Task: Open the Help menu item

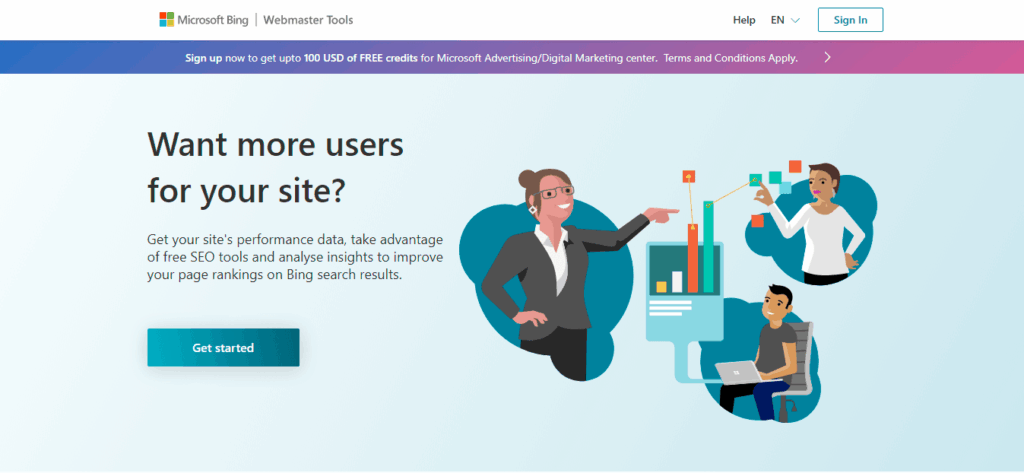Action: (744, 20)
